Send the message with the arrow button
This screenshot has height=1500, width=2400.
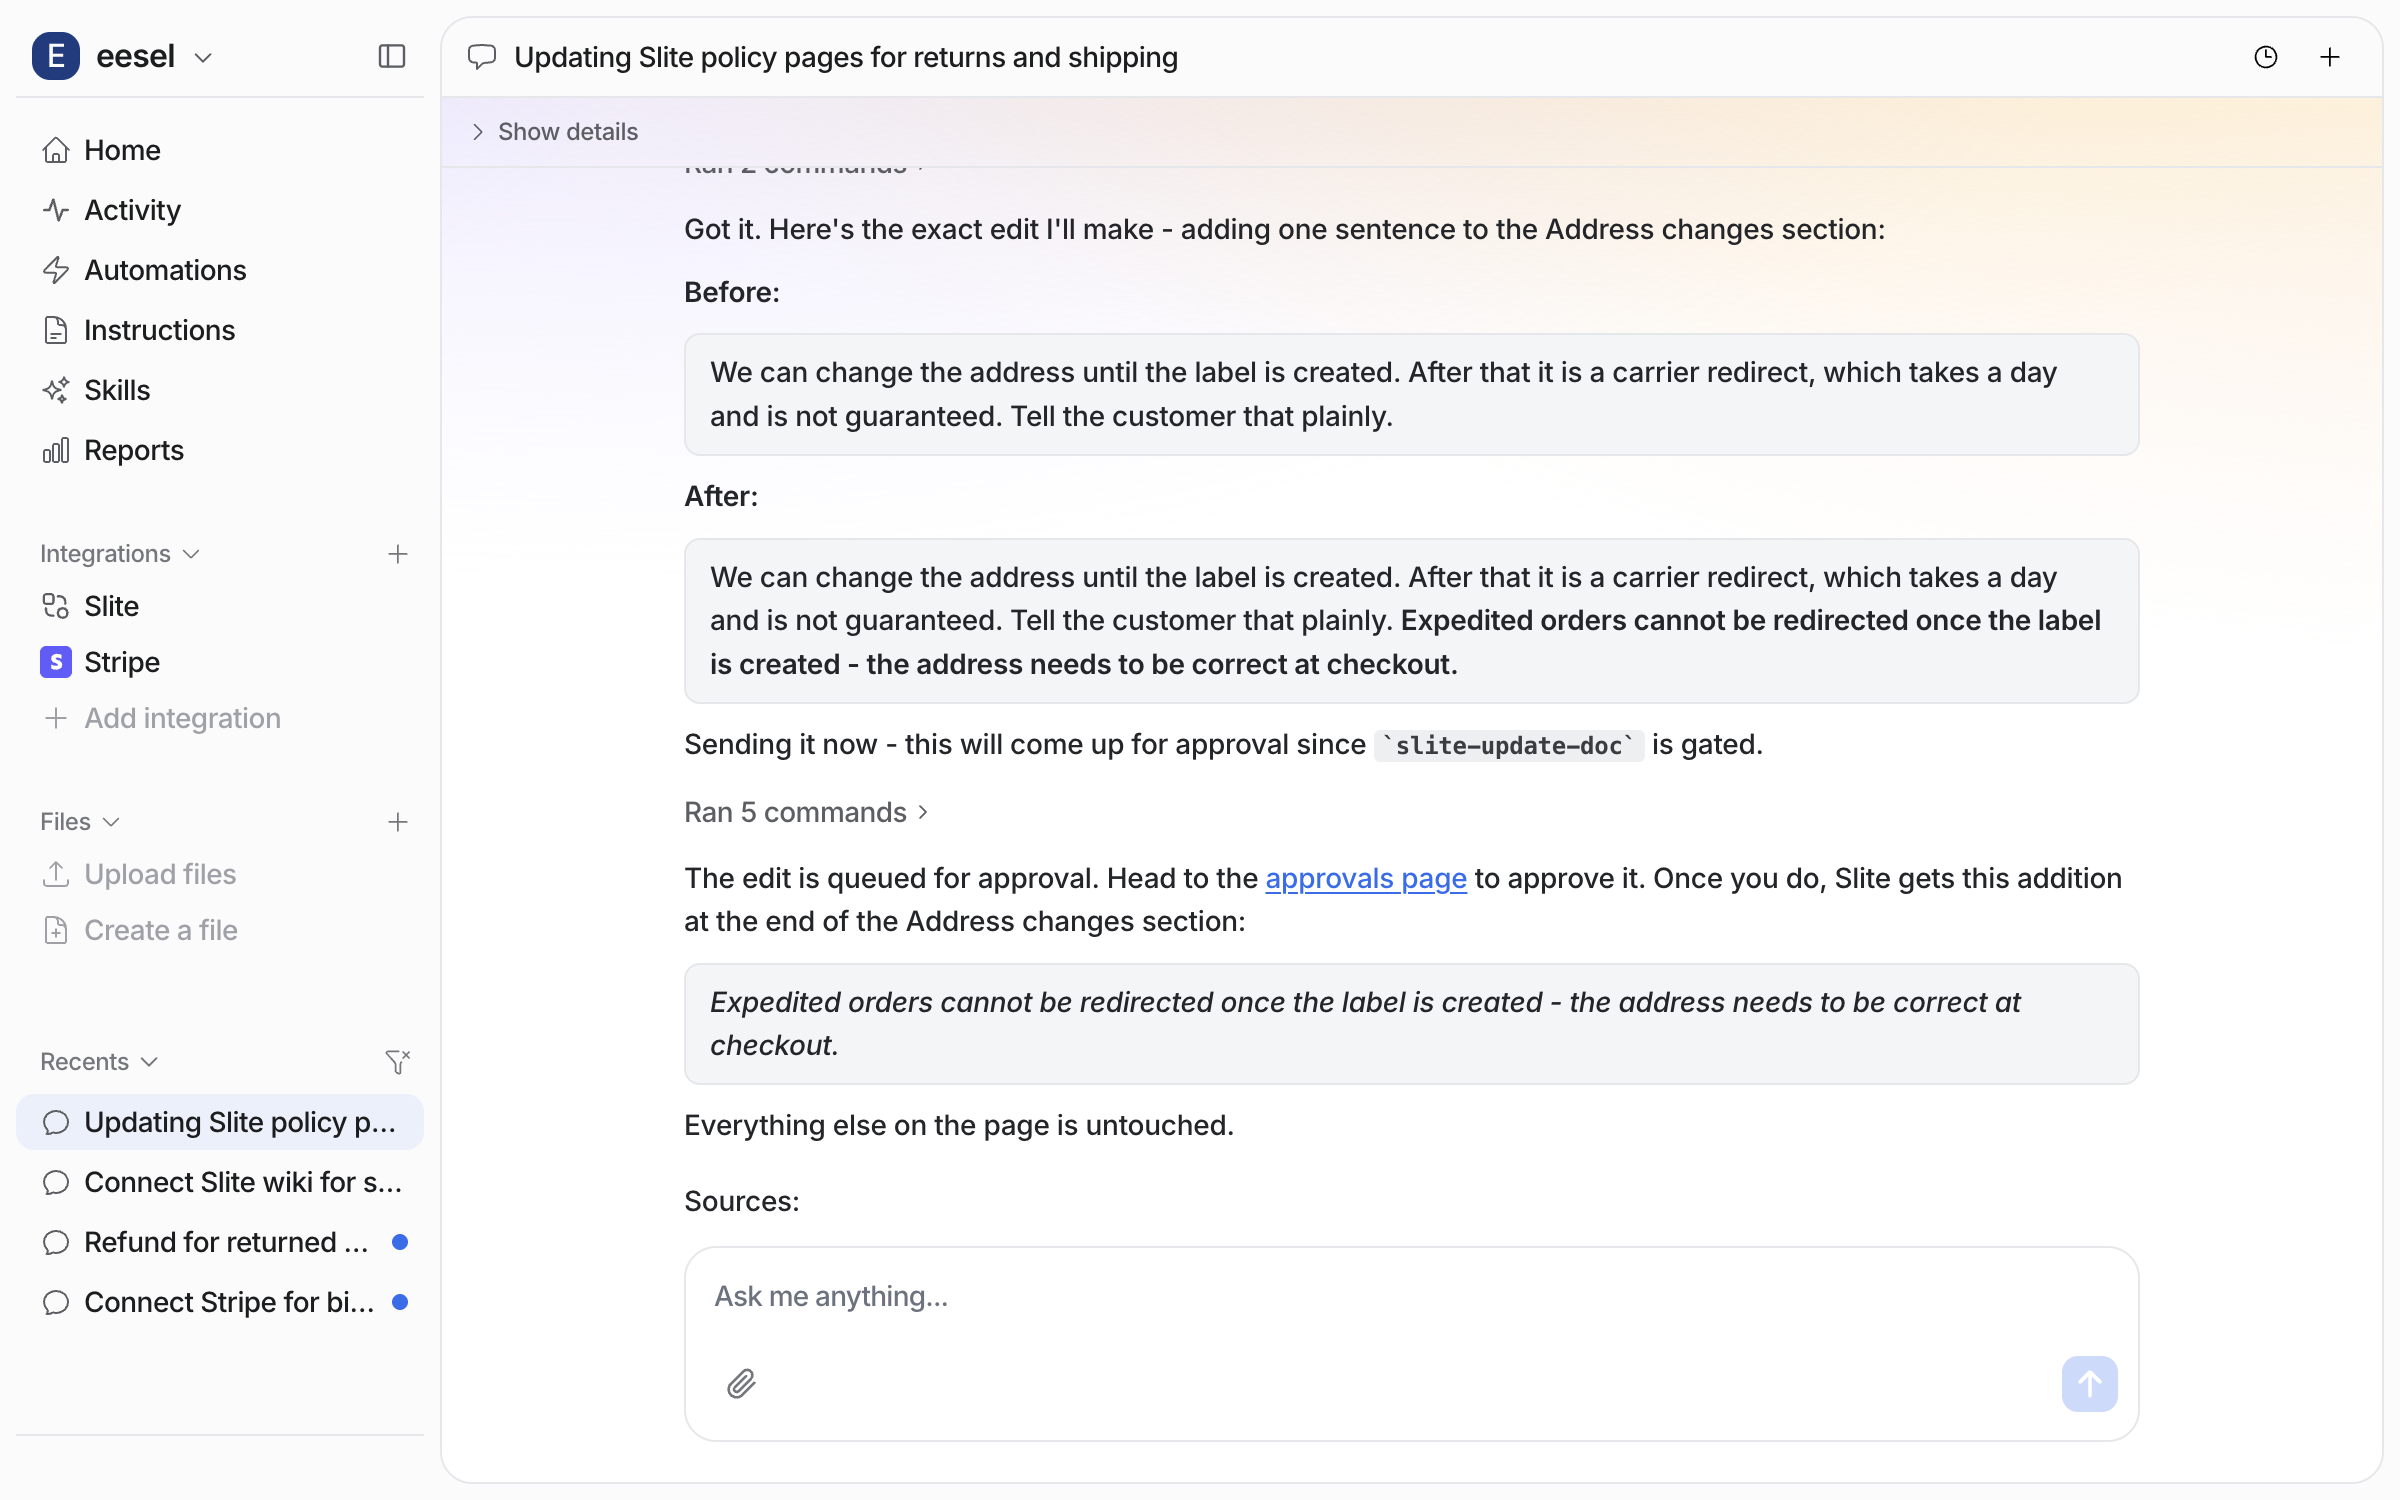[x=2089, y=1384]
